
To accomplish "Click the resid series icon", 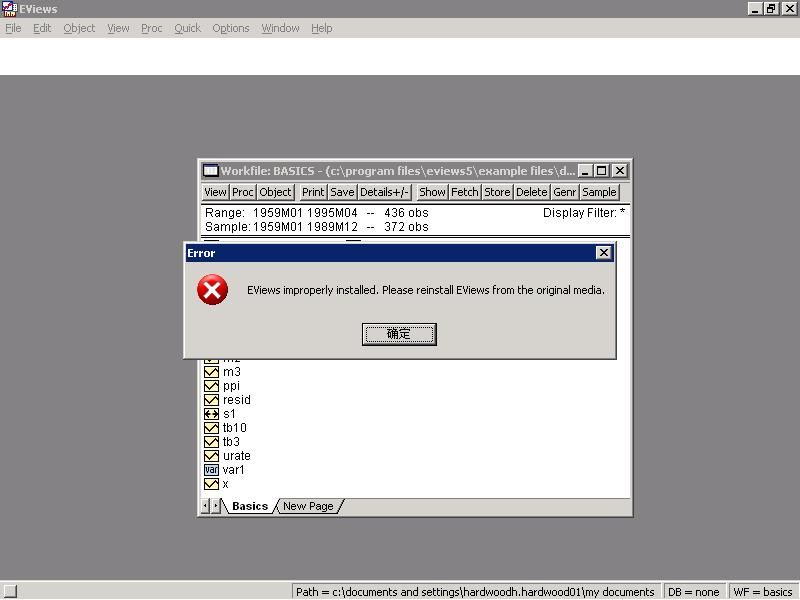I will coord(211,400).
